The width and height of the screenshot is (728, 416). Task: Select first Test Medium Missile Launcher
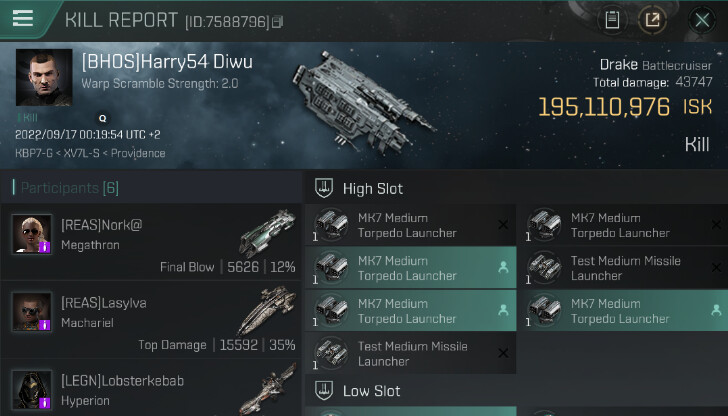tap(622, 268)
